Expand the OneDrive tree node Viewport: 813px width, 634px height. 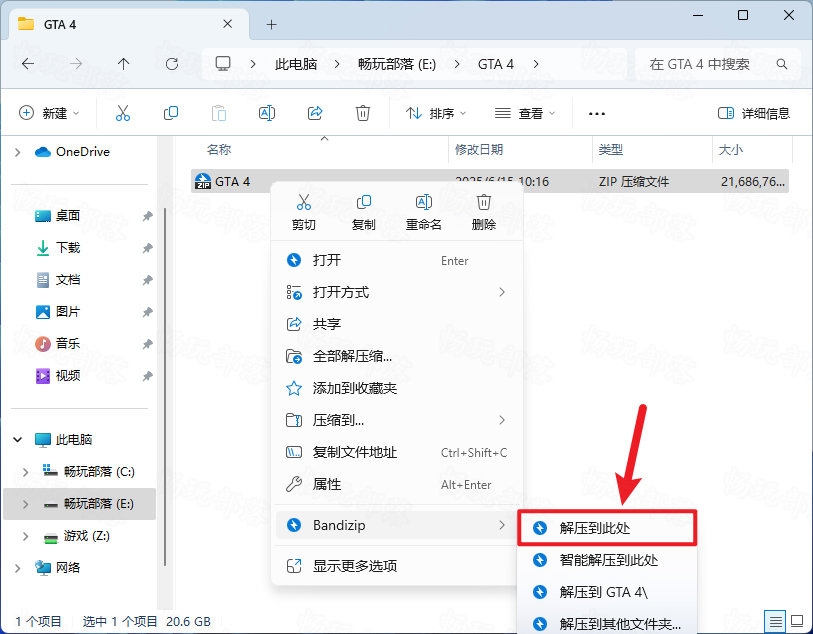[18, 152]
